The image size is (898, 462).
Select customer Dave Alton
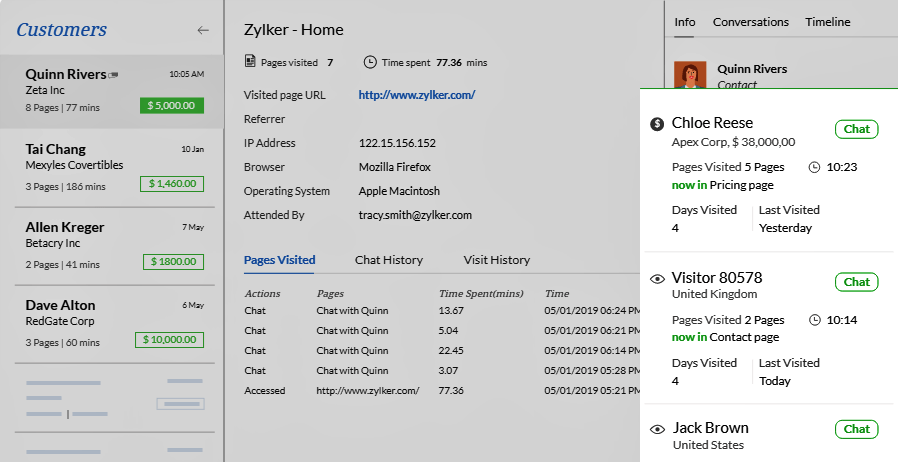tap(115, 323)
